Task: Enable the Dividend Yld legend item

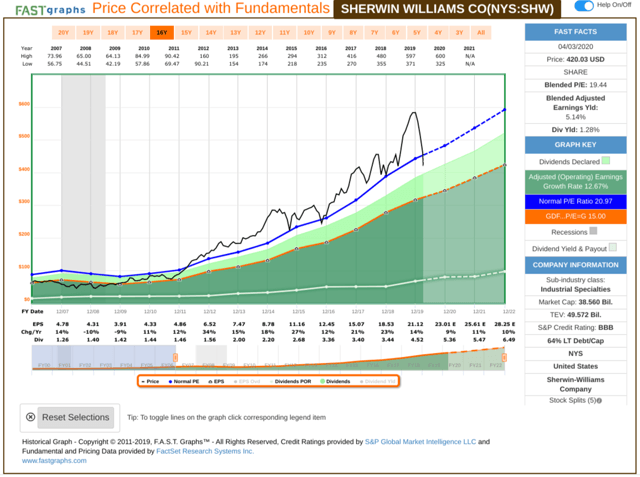Action: (378, 382)
